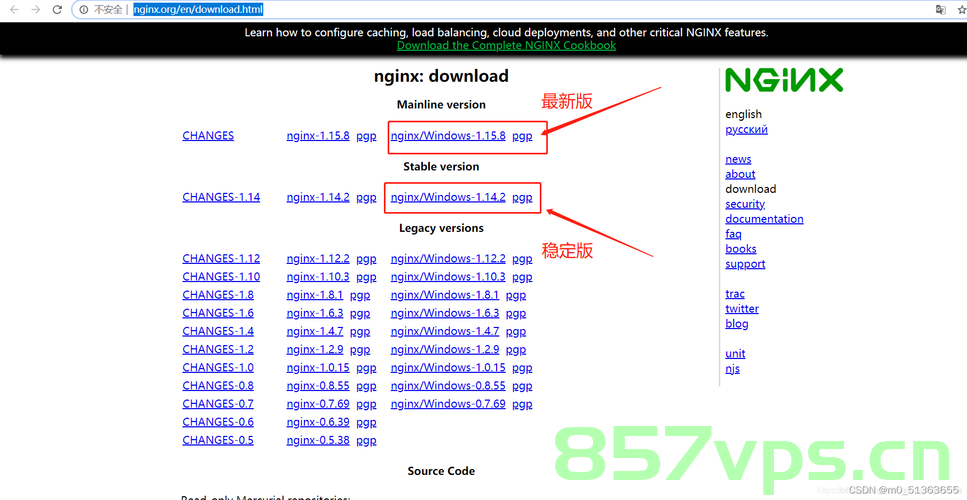
Task: Open CHANGES-1.10 link
Action: click(221, 277)
